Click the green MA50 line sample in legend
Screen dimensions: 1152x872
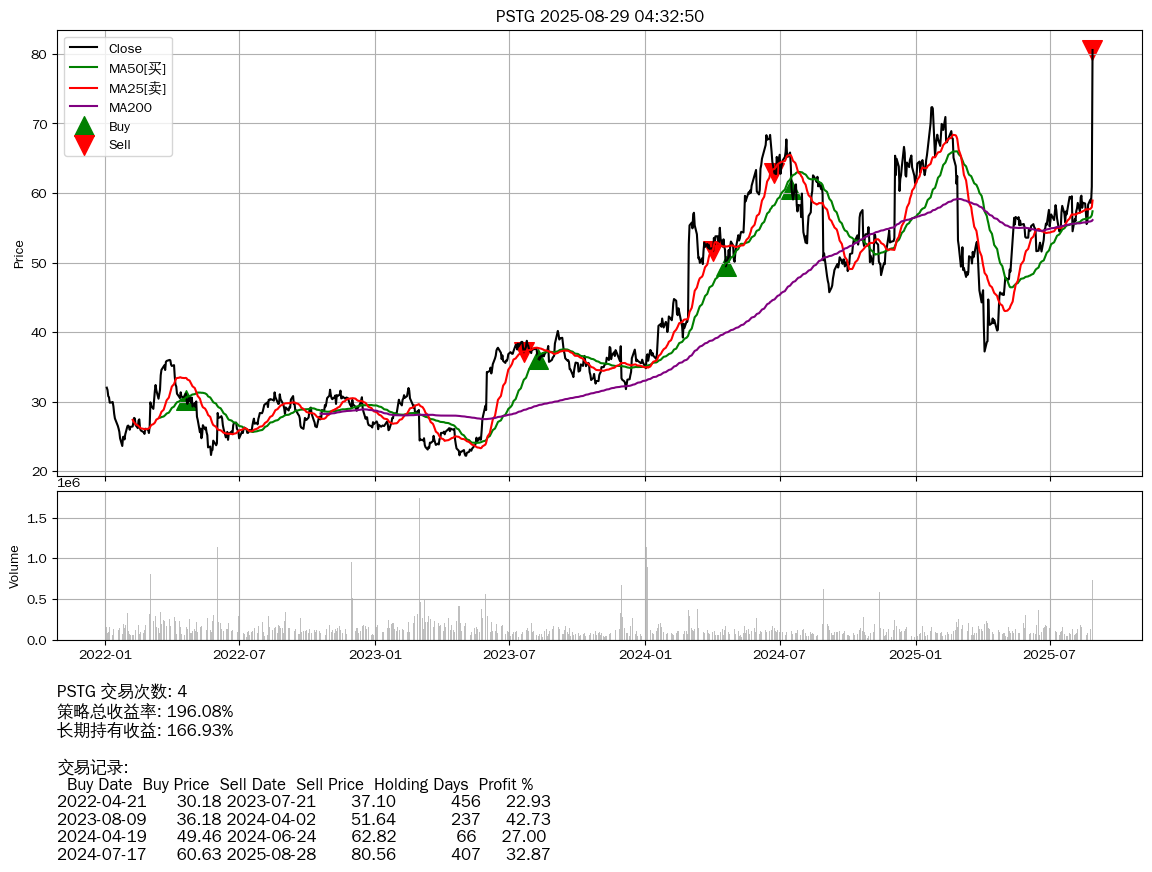click(x=84, y=68)
